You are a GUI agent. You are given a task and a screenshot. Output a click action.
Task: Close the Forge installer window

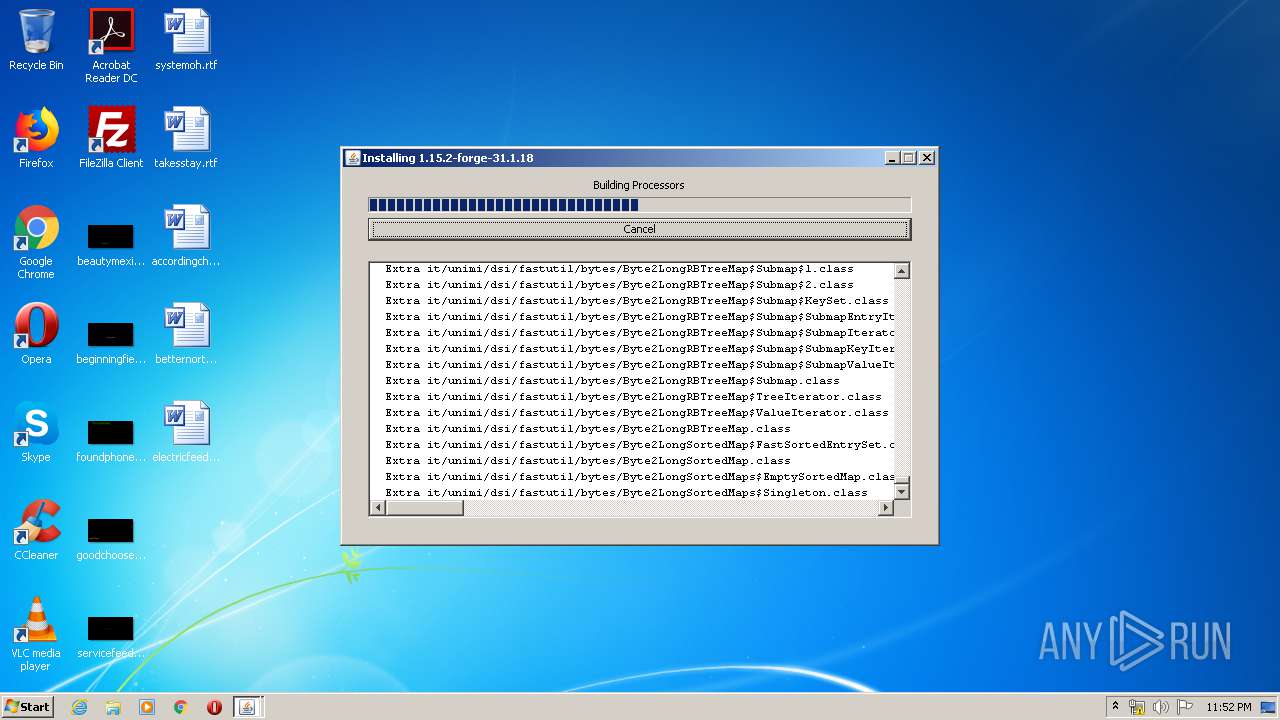927,158
